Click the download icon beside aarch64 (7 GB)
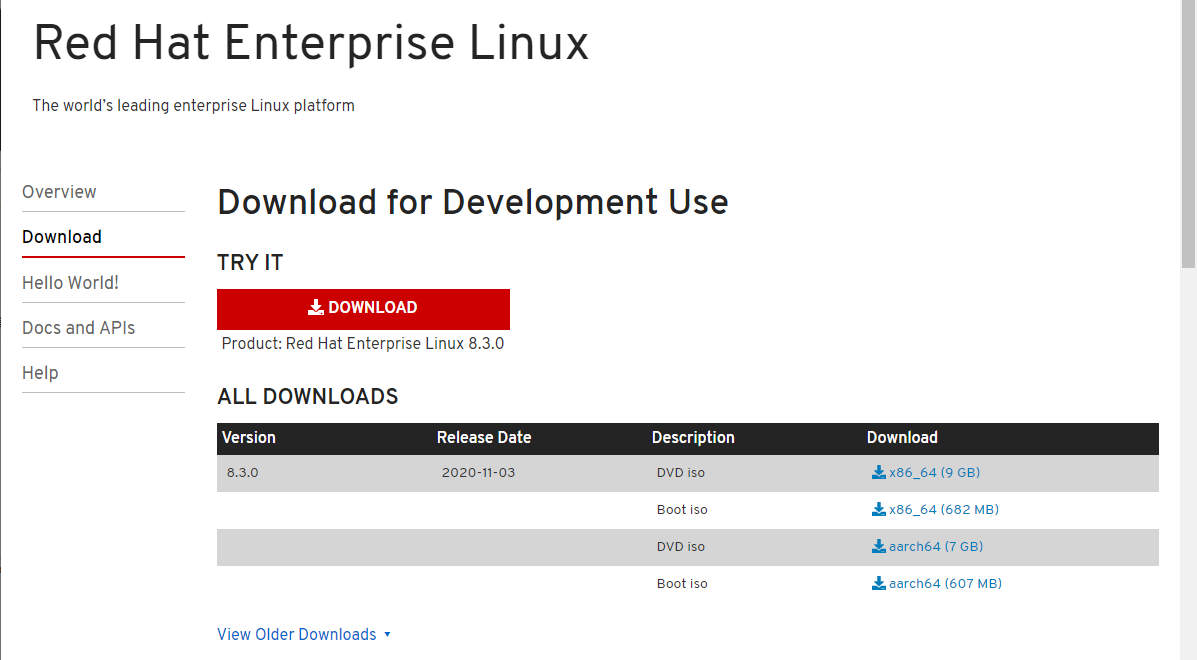1197x660 pixels. pos(879,546)
